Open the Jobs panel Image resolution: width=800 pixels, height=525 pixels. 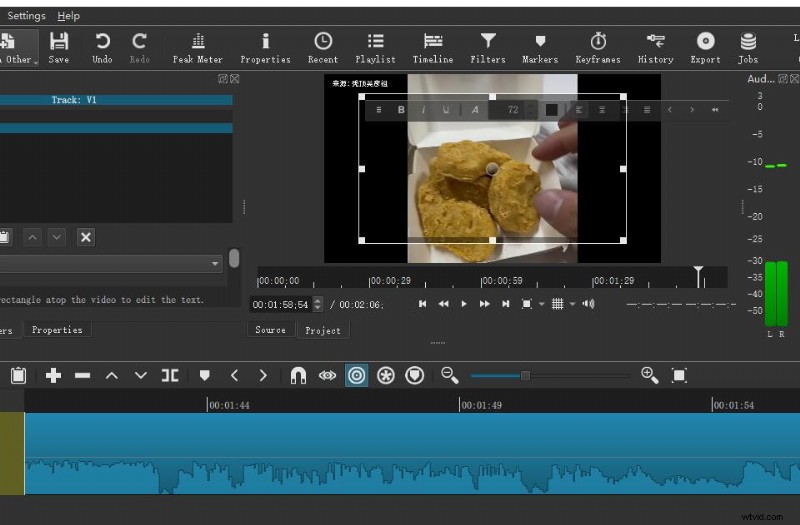(748, 48)
